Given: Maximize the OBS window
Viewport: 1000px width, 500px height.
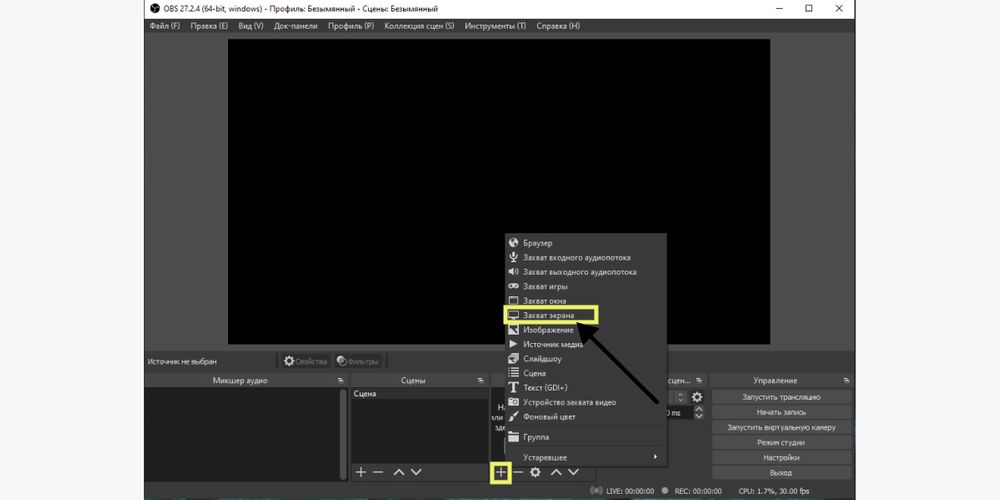Looking at the screenshot, I should click(x=809, y=9).
